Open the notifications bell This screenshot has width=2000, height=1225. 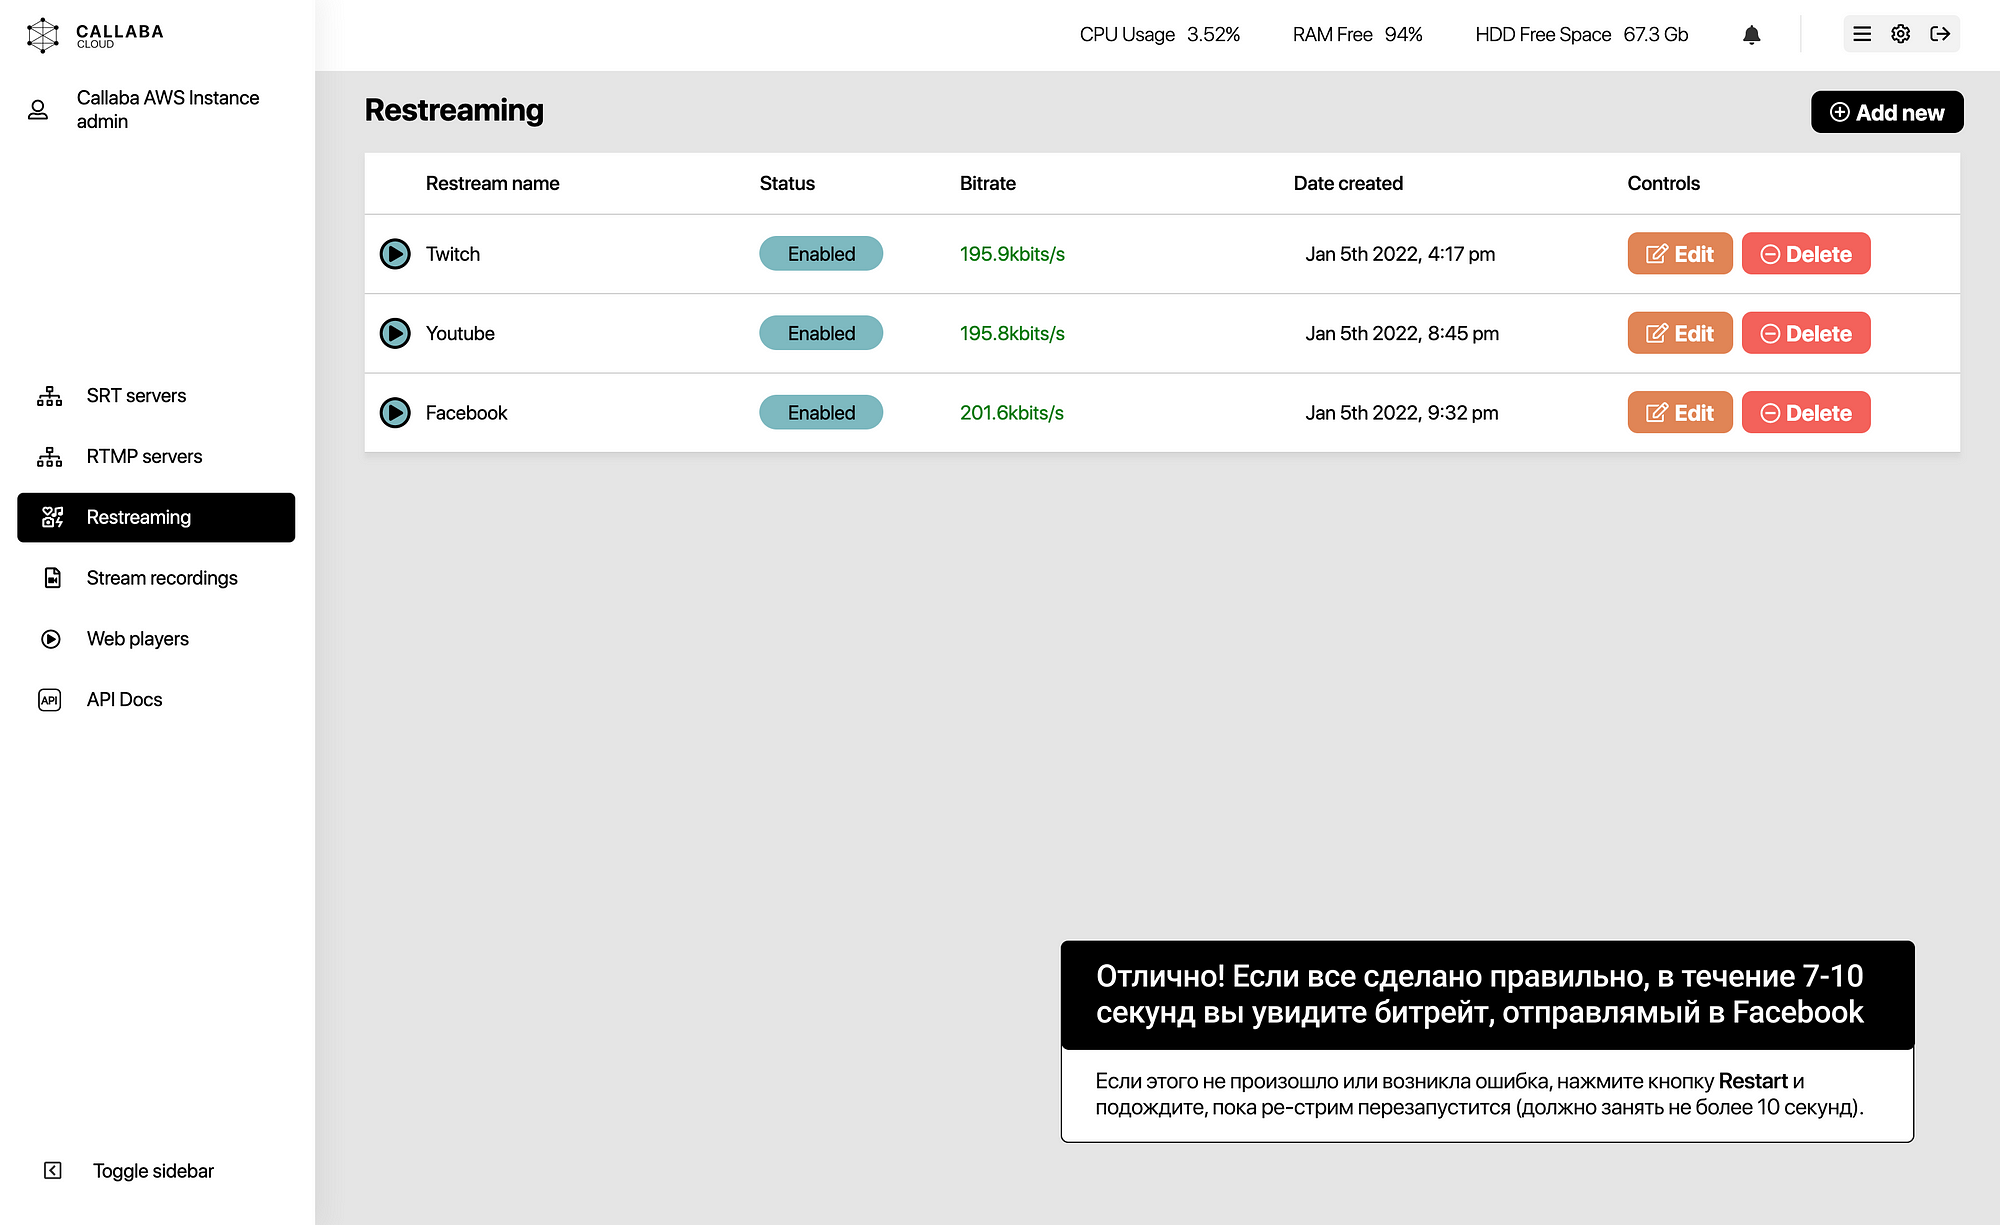pyautogui.click(x=1751, y=35)
